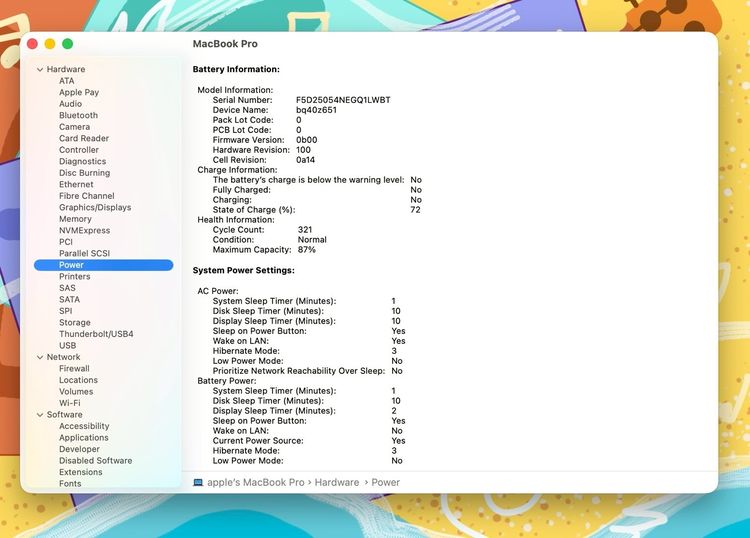Image resolution: width=750 pixels, height=538 pixels.
Task: Select Fonts under Software
Action: point(70,483)
